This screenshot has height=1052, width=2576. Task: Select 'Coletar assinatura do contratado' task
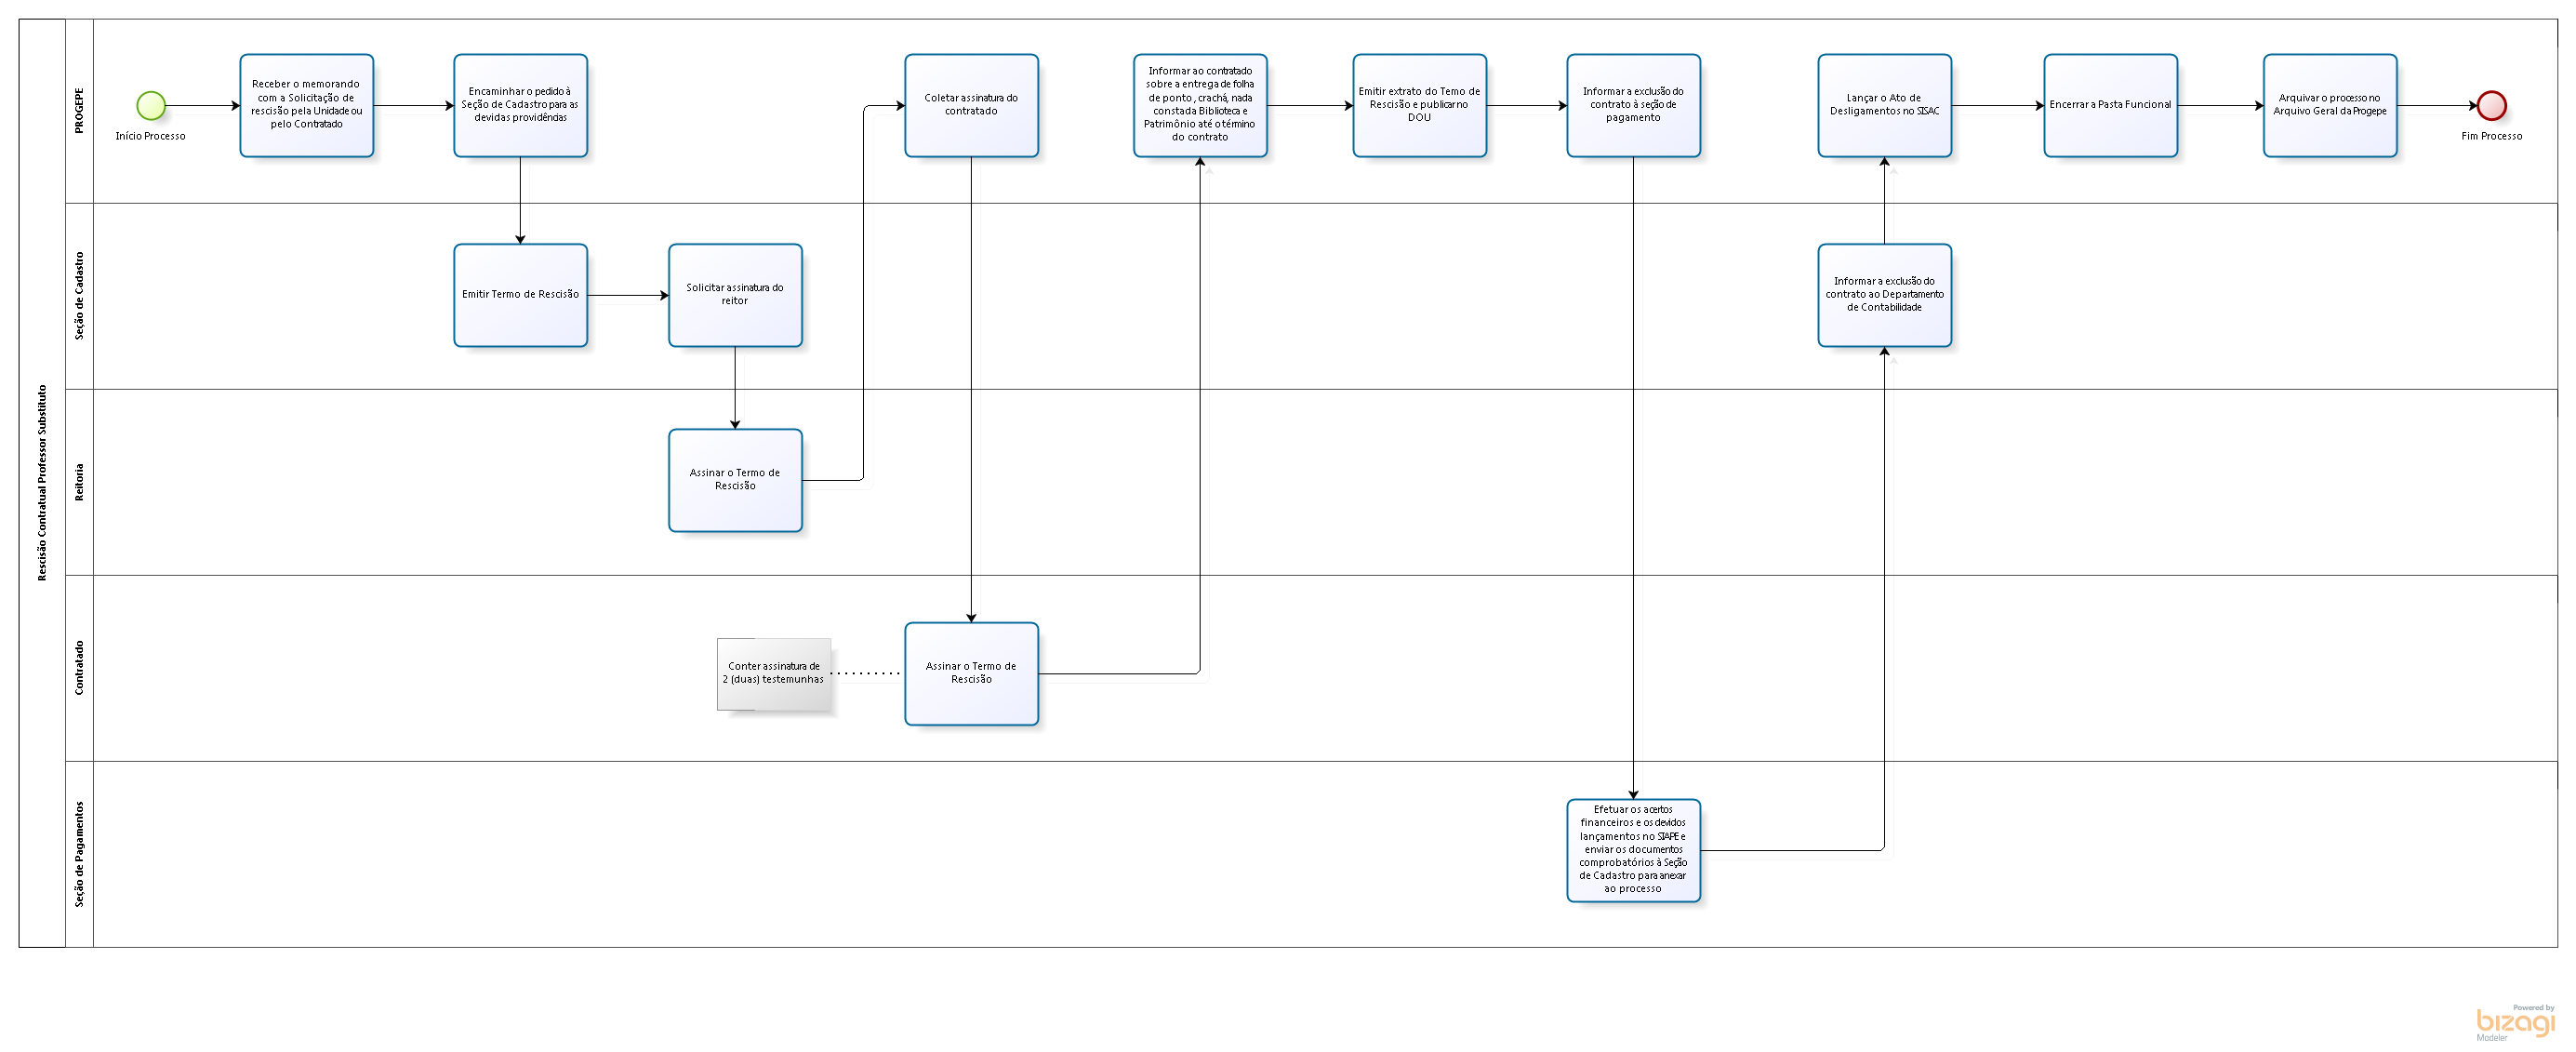pyautogui.click(x=971, y=105)
